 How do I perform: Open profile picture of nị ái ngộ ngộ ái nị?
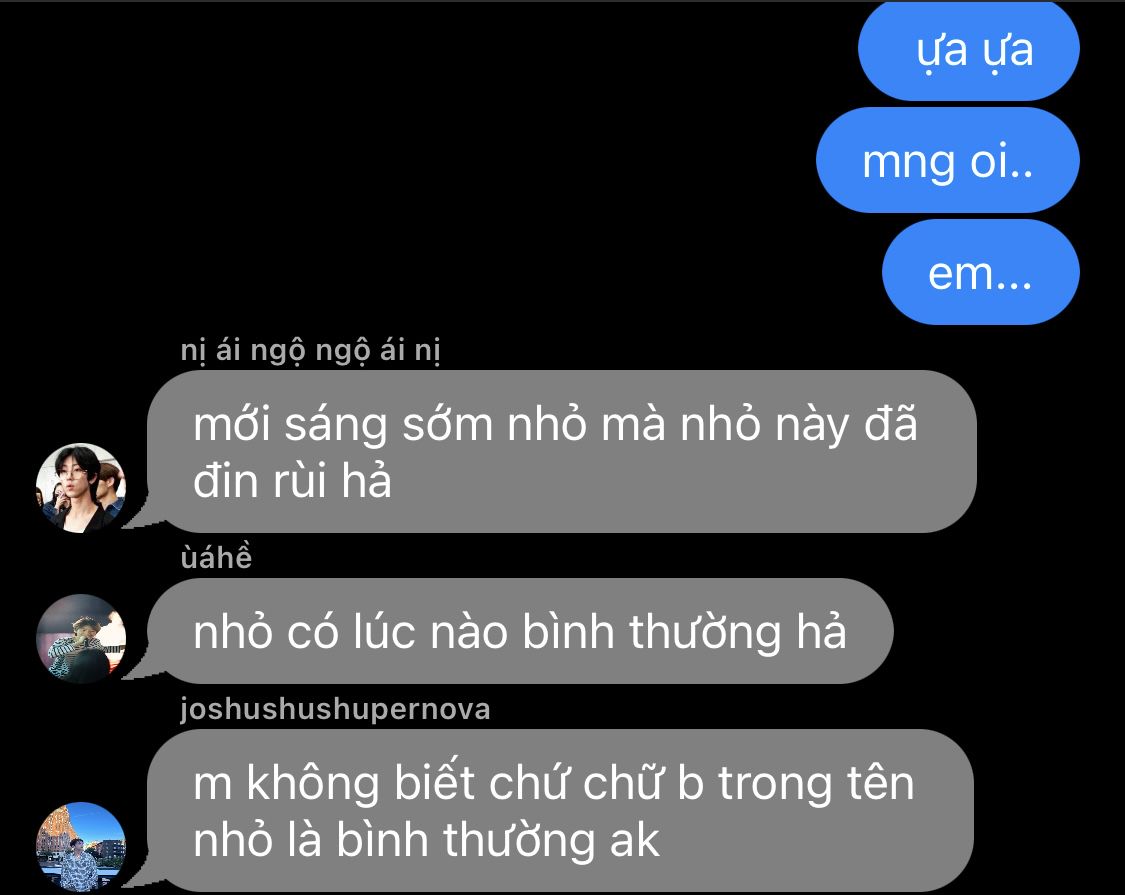(x=81, y=487)
